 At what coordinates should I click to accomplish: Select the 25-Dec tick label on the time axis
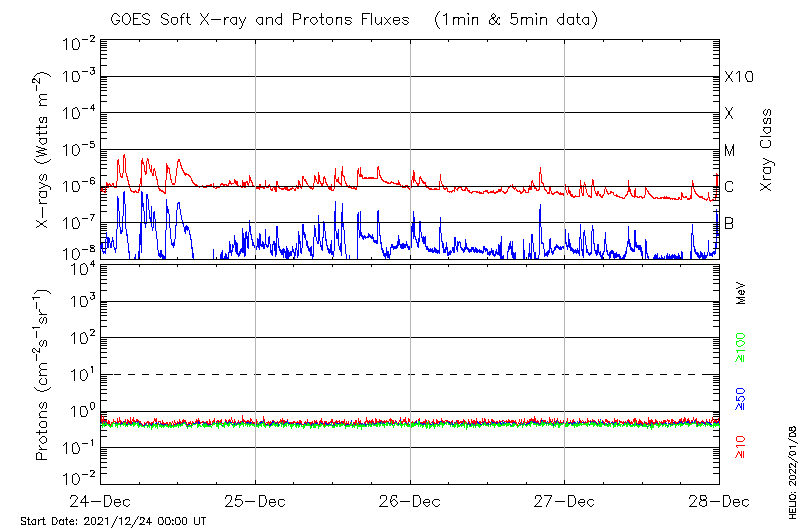click(255, 500)
